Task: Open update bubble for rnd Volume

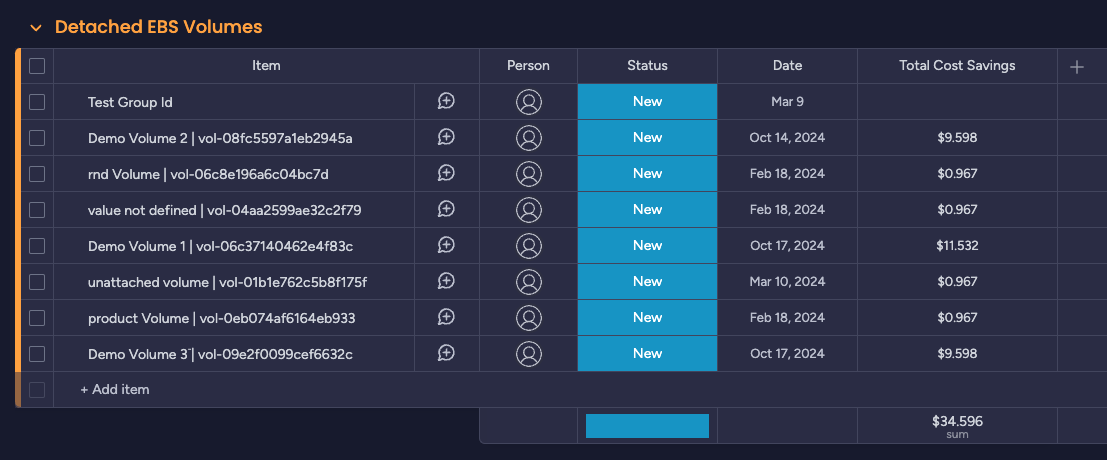Action: [x=445, y=174]
